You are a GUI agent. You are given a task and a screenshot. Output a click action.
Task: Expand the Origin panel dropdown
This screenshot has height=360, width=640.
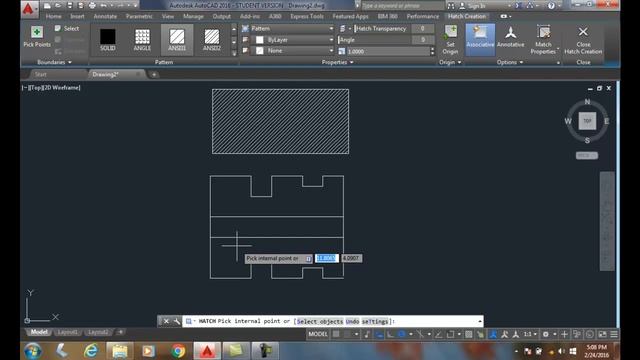click(x=450, y=62)
